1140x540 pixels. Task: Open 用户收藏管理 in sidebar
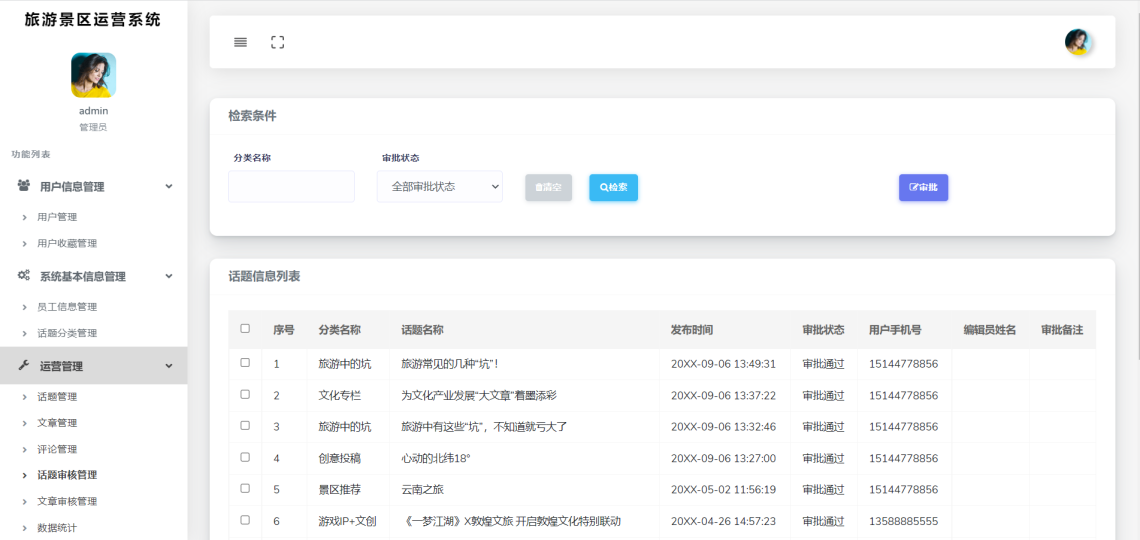[x=67, y=243]
